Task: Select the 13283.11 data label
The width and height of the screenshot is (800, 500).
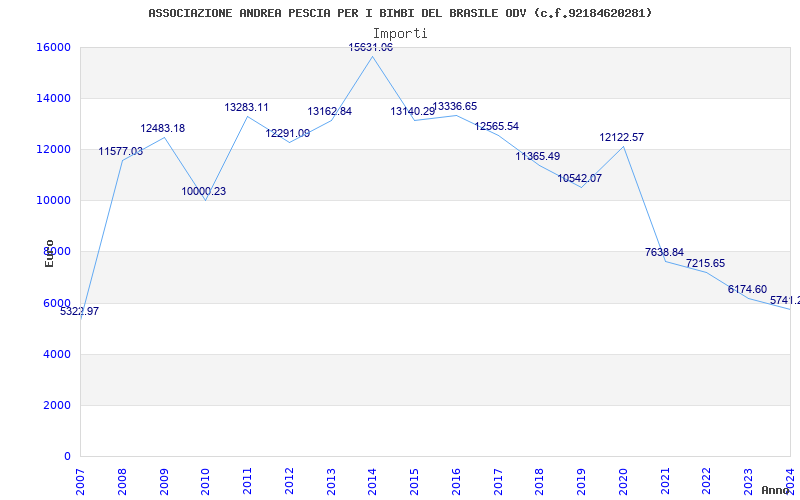Action: click(x=246, y=107)
